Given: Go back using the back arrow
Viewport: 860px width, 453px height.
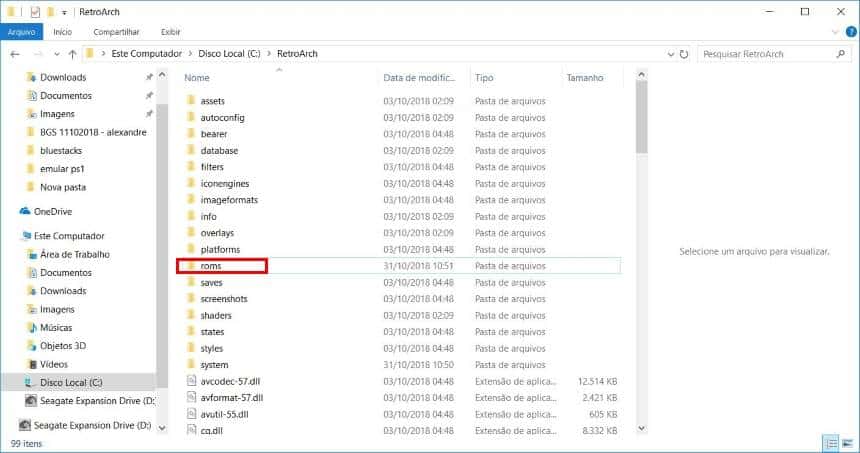Looking at the screenshot, I should click(x=15, y=54).
